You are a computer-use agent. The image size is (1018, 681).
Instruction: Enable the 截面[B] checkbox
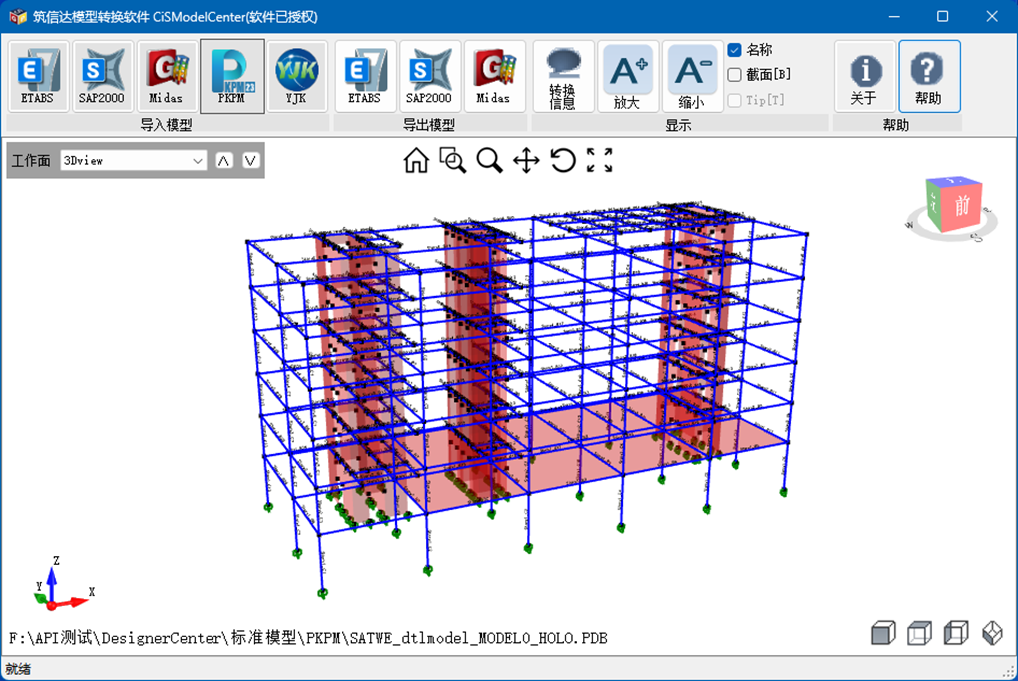[x=735, y=74]
